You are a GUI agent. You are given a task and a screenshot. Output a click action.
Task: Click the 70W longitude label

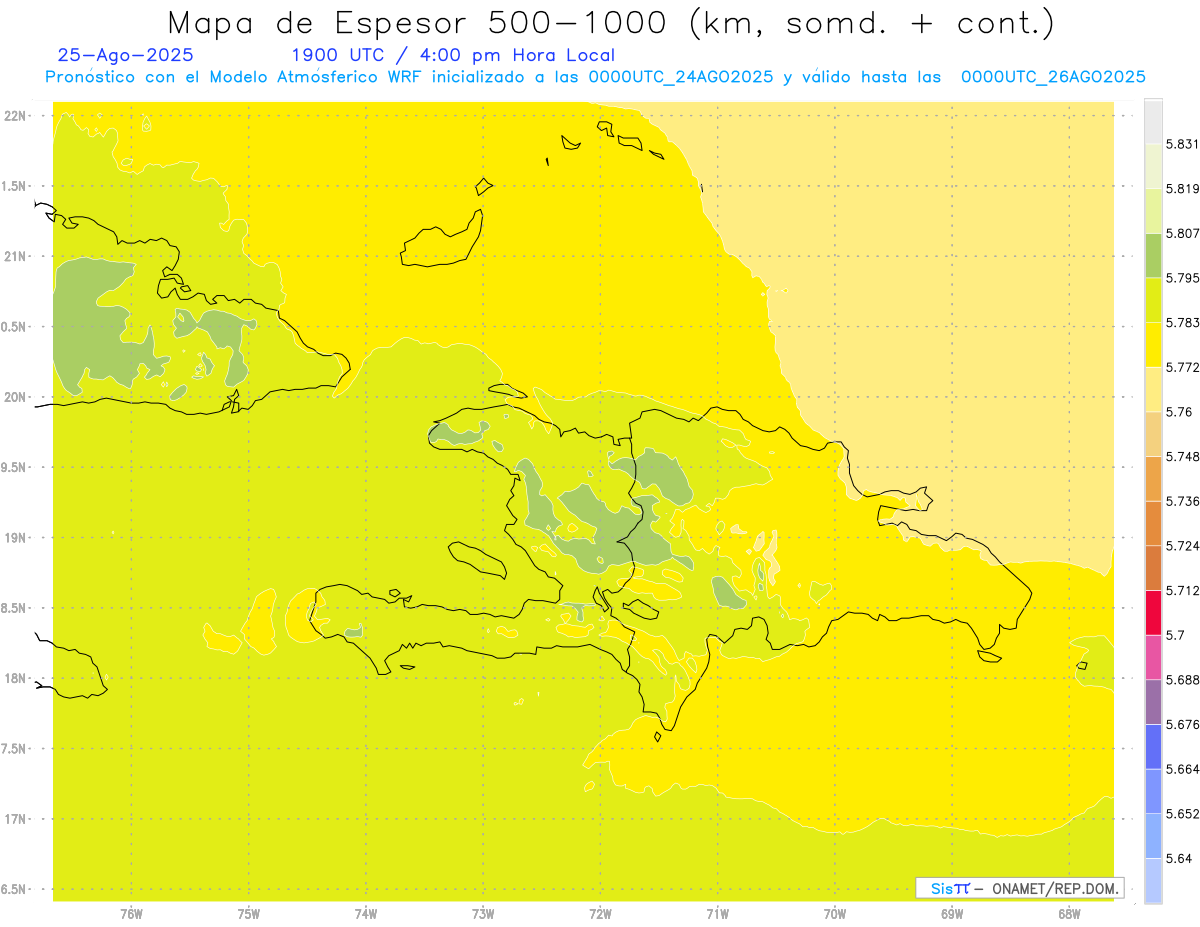click(834, 914)
